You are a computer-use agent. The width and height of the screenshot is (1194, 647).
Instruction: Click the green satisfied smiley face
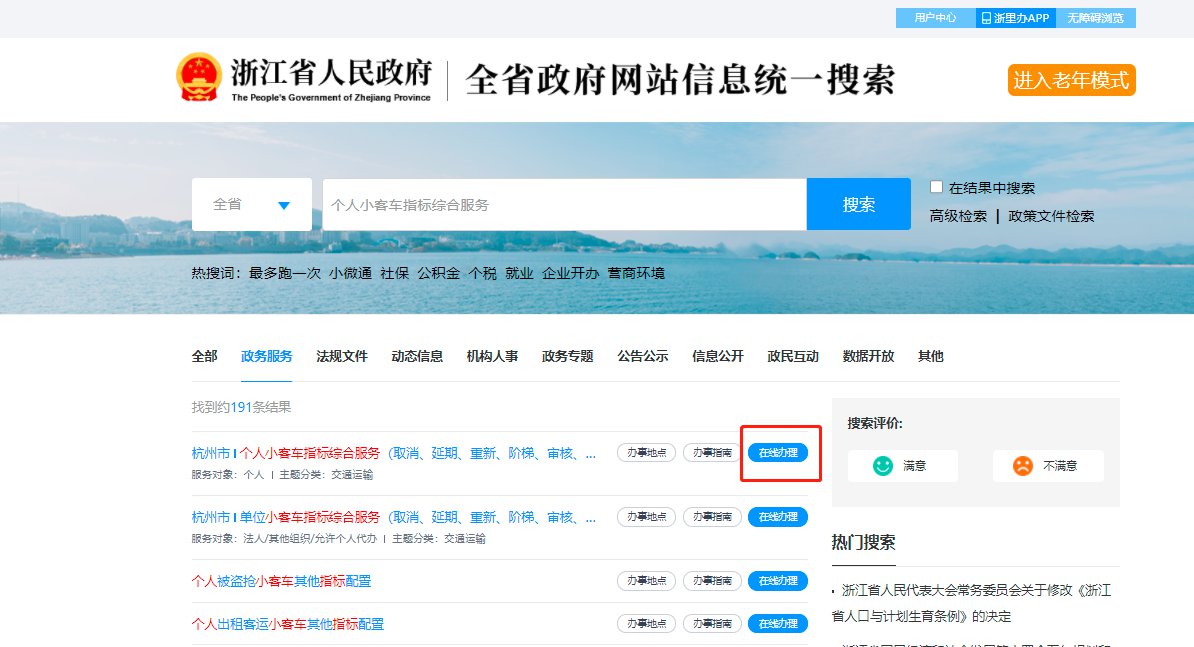(x=882, y=466)
